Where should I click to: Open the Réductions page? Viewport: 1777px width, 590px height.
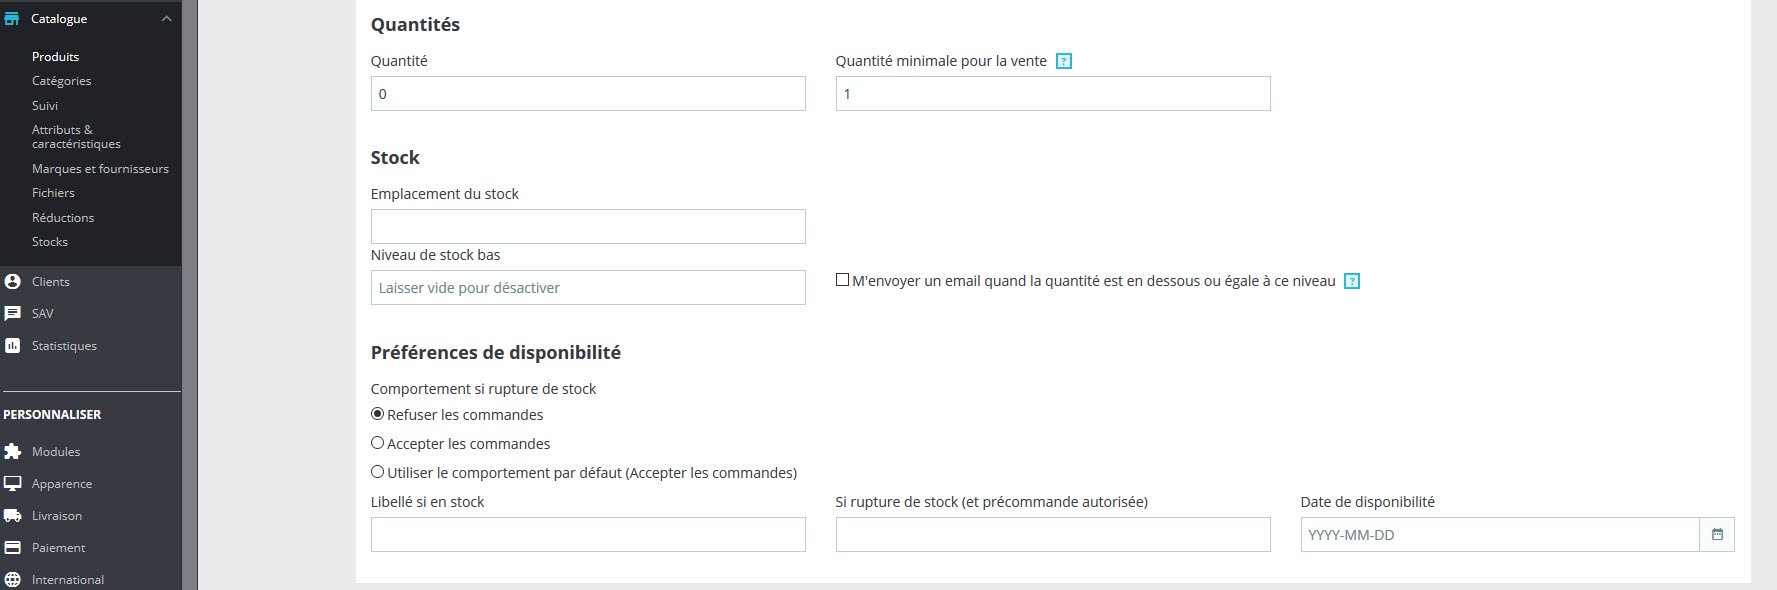coord(63,218)
